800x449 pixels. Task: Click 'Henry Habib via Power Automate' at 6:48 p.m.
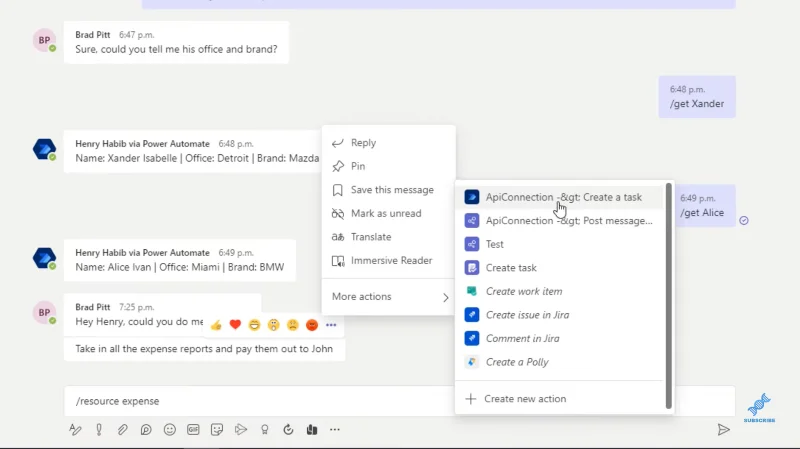coord(142,144)
